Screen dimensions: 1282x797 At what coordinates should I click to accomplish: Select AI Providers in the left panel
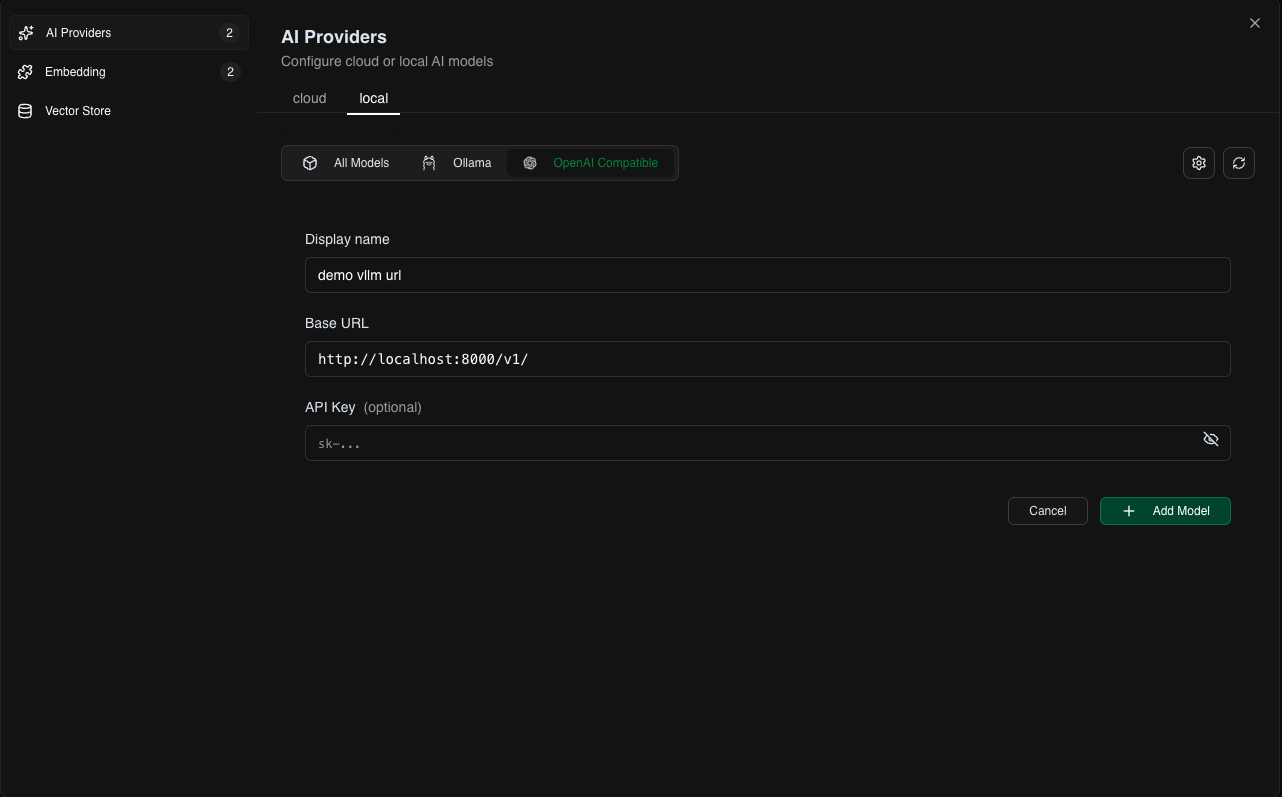coord(78,32)
